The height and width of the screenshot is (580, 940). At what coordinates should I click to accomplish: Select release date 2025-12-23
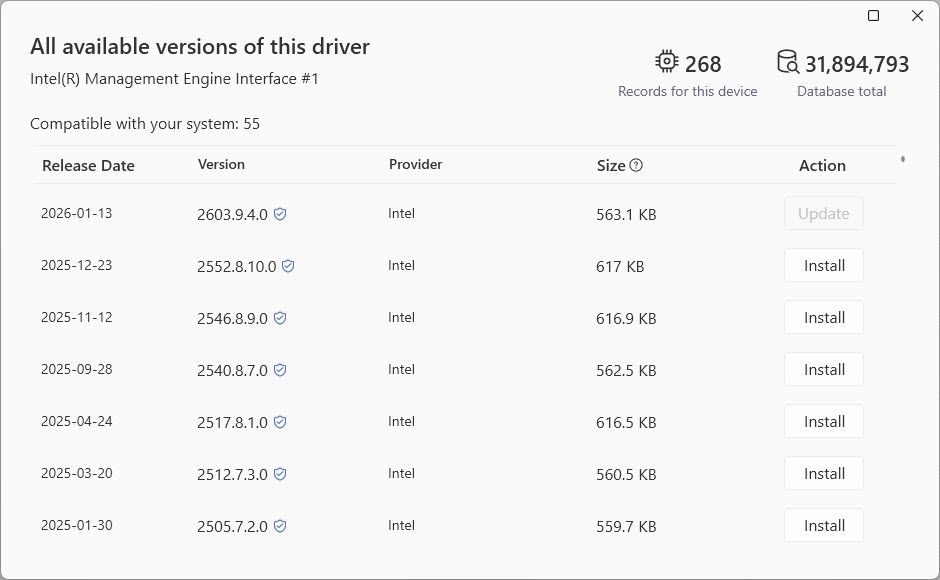(x=77, y=265)
